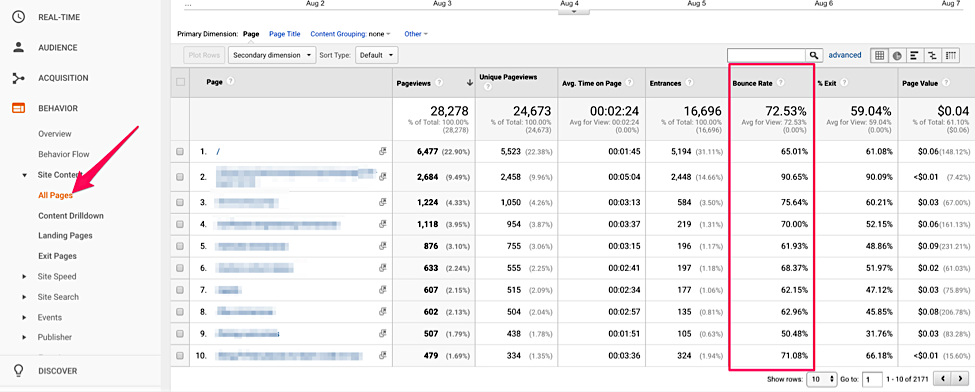Click the Audience person icon
Image resolution: width=975 pixels, height=392 pixels.
point(19,47)
